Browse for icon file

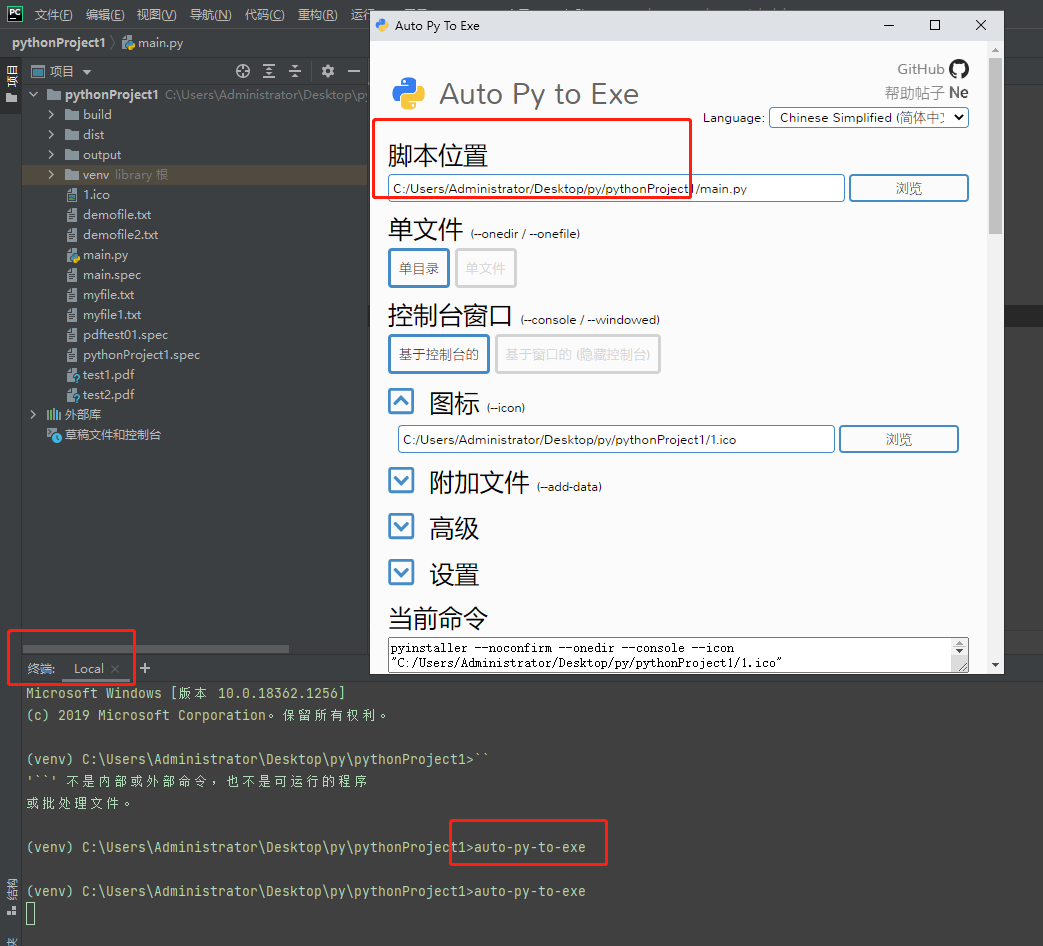(899, 439)
